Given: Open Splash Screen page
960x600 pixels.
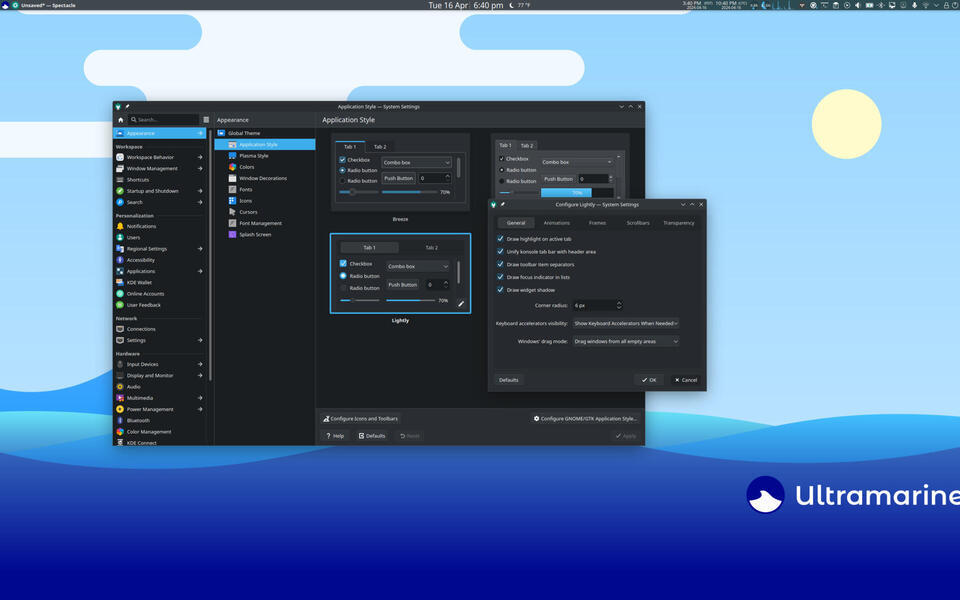Looking at the screenshot, I should 264,234.
